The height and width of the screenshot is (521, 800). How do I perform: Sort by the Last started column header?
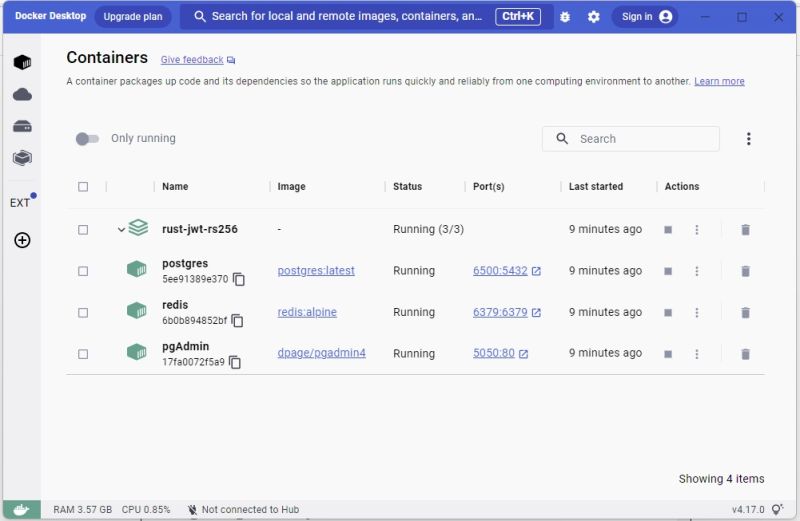tap(595, 187)
